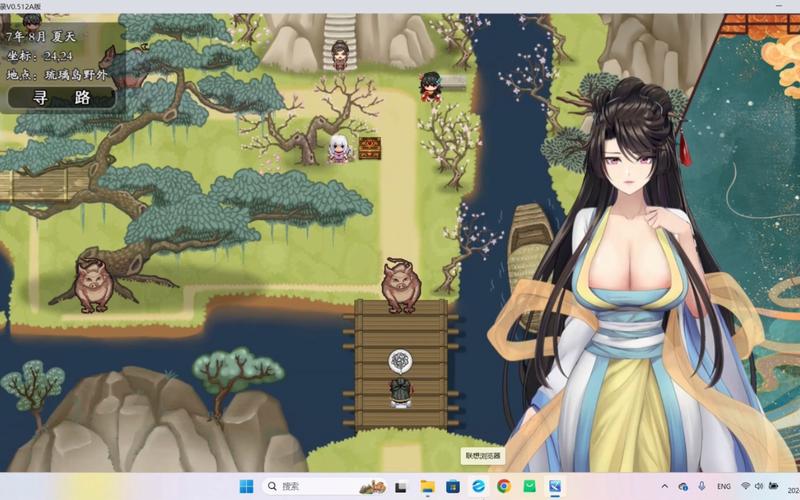Click the 地点: 琉璃岛野外 location text

pyautogui.click(x=57, y=74)
